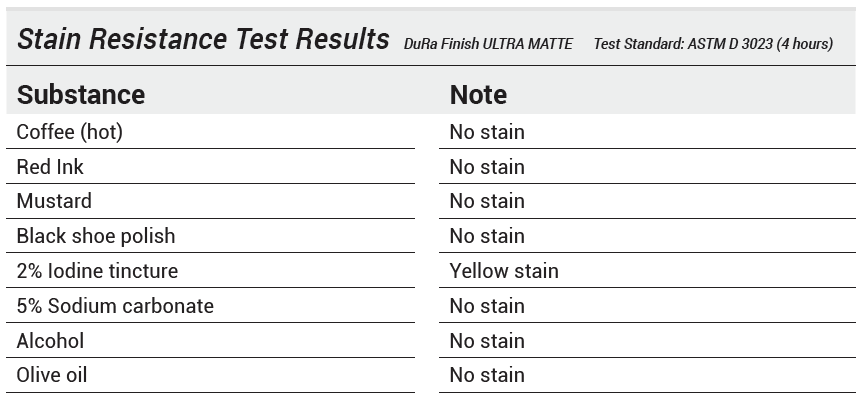Click the 5% Sodium carbonate entry
865x403 pixels.
[x=115, y=306]
